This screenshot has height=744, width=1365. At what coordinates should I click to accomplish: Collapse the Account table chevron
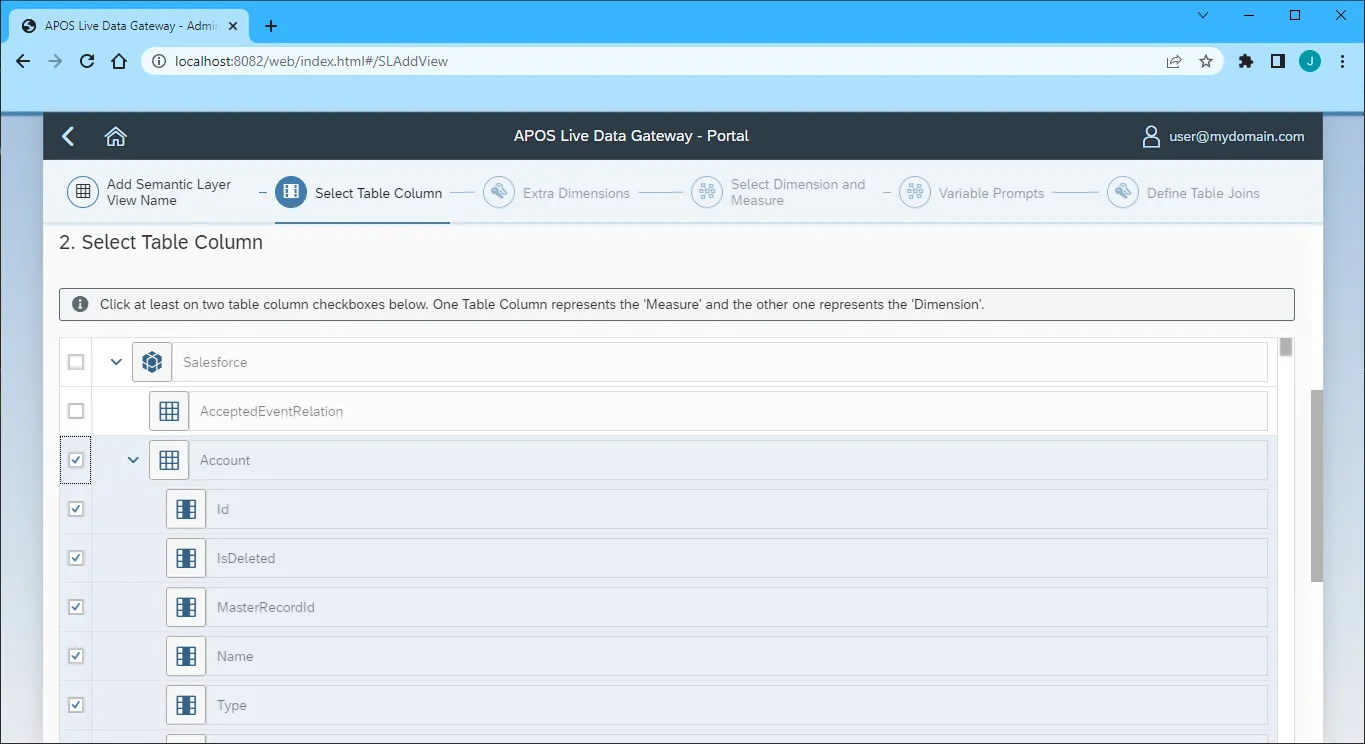(132, 459)
